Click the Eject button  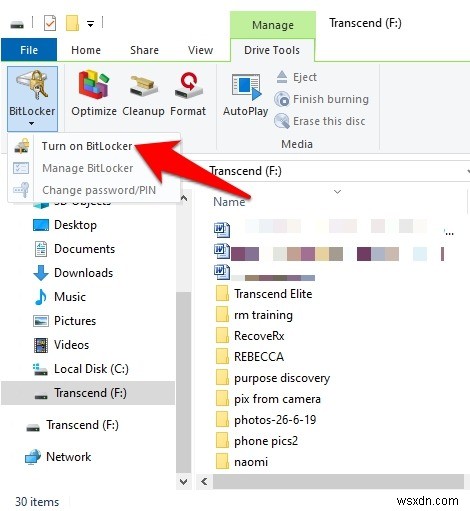[297, 77]
